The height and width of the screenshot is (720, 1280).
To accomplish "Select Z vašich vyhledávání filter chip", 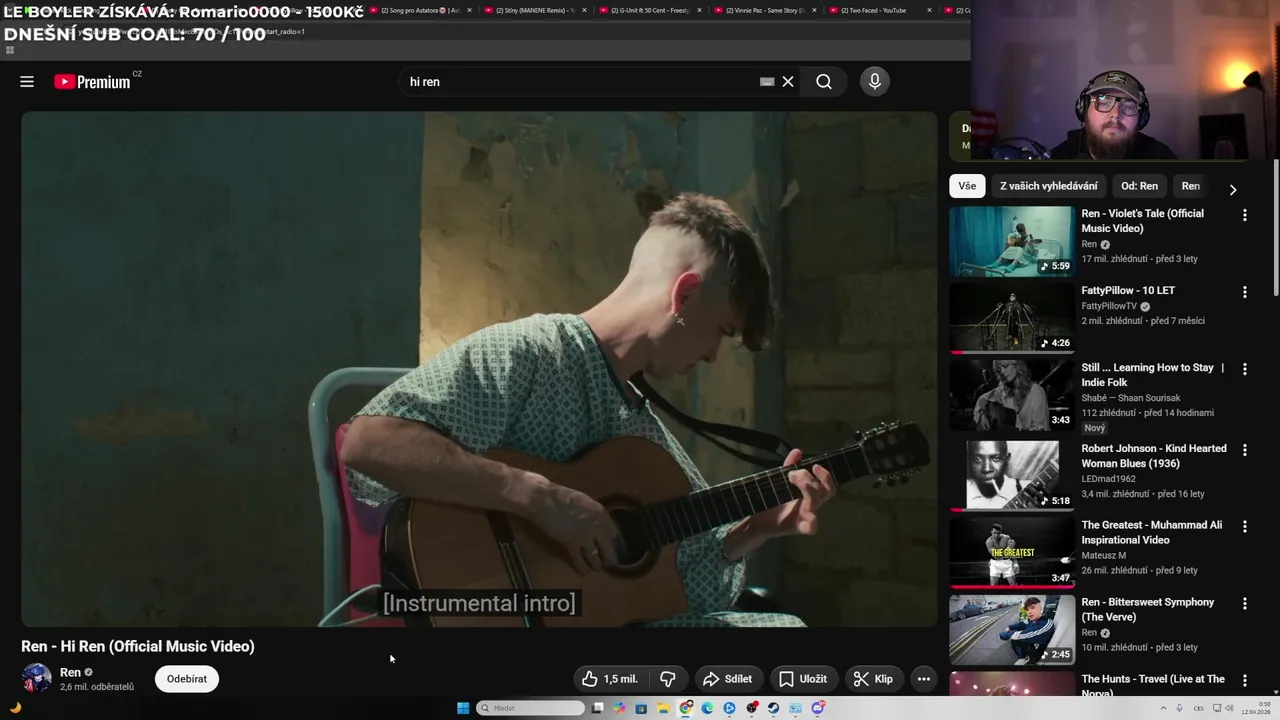I will tap(1049, 186).
